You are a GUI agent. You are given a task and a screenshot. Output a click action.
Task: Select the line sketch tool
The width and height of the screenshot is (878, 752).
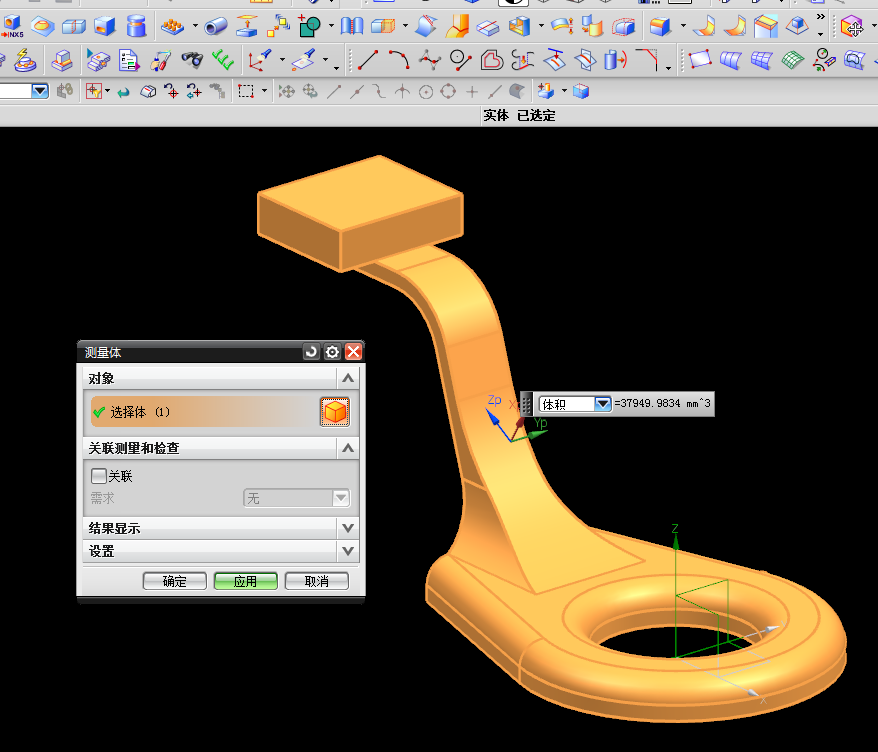(368, 60)
